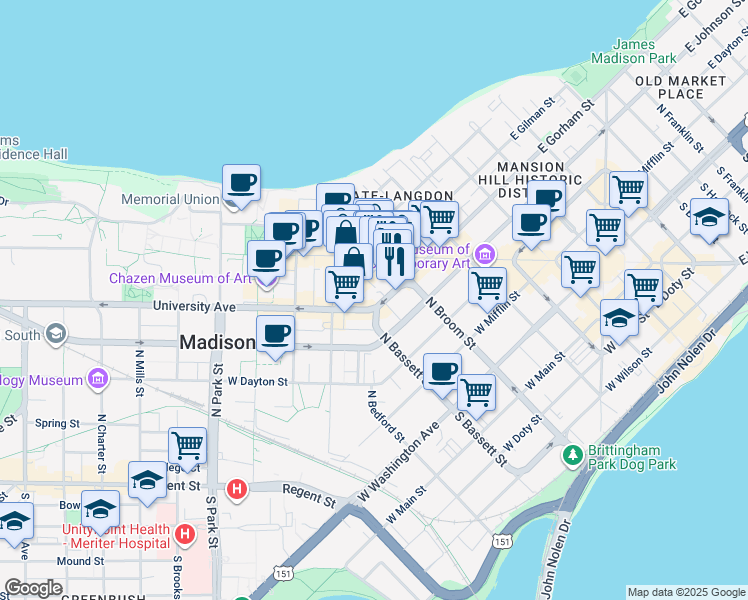Click the Museum of Contemporary Art pin

pos(486,254)
